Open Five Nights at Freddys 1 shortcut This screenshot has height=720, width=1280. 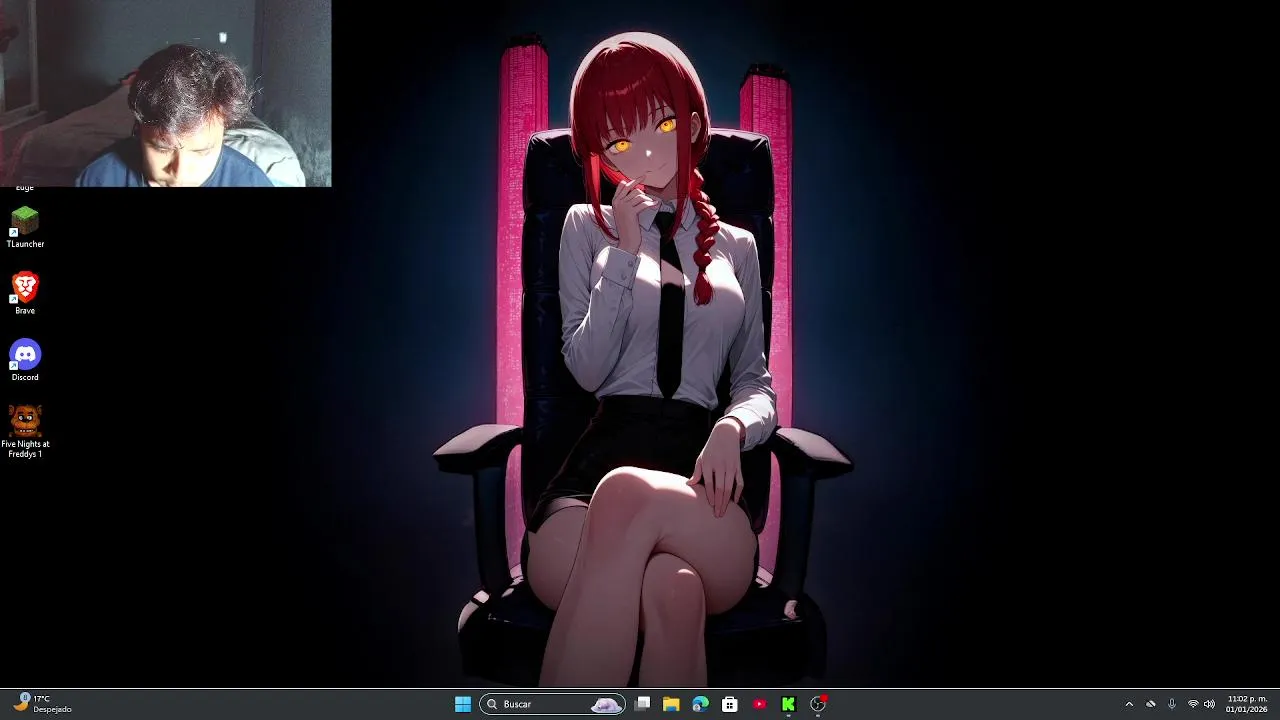coord(25,431)
